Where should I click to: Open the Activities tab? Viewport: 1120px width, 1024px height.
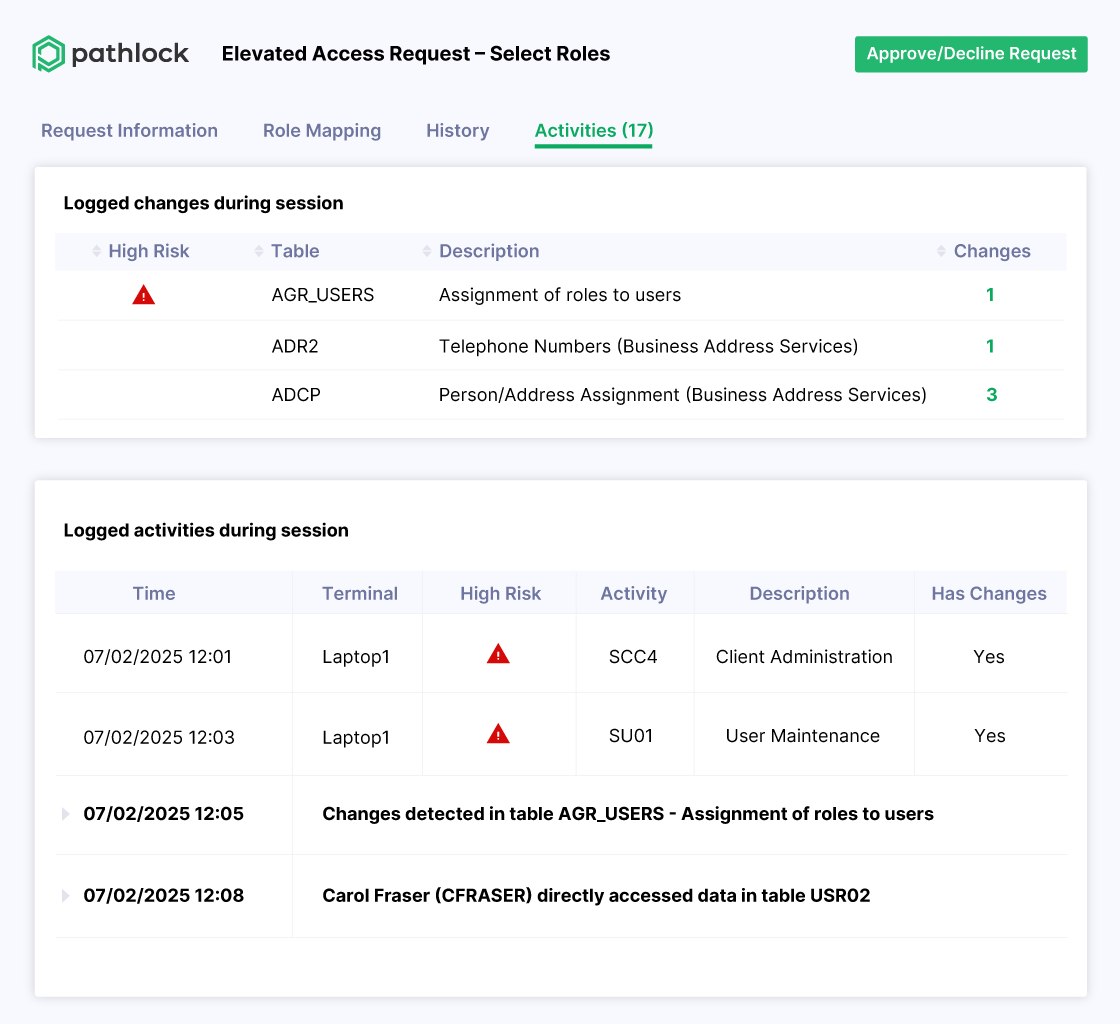coord(593,130)
